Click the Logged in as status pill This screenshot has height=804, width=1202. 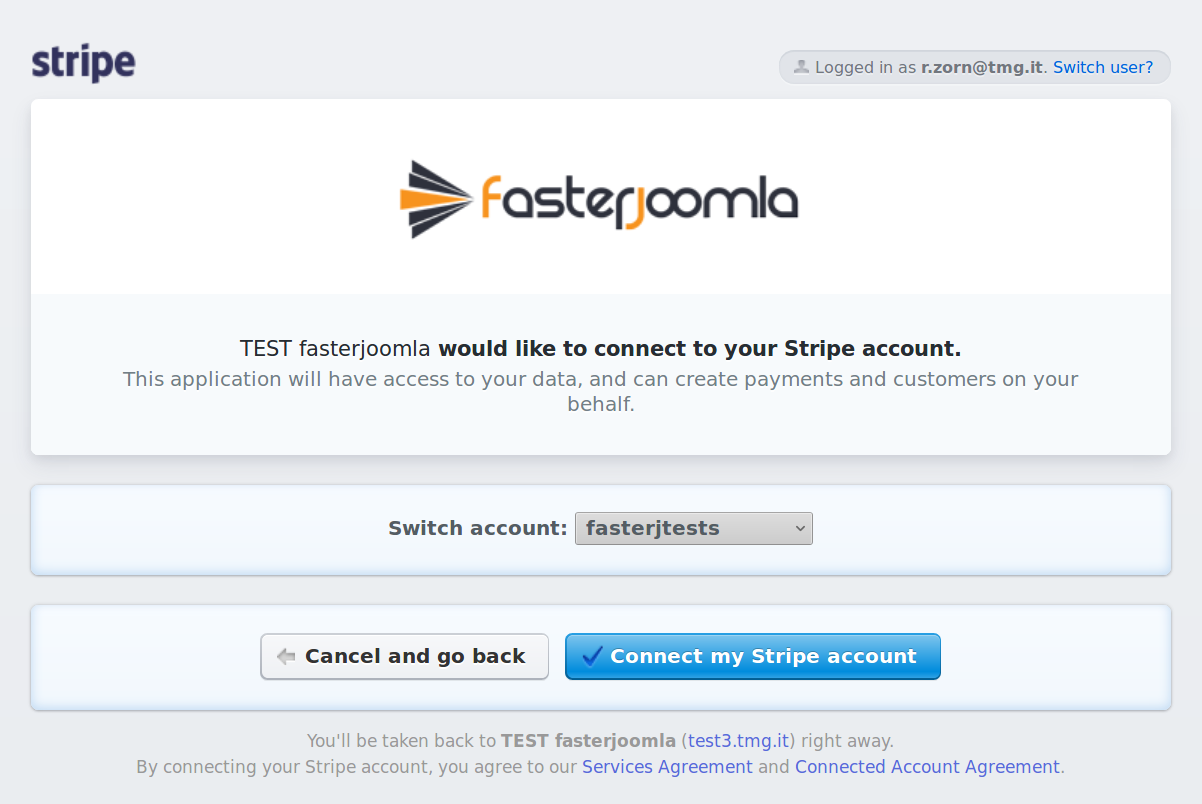point(975,67)
